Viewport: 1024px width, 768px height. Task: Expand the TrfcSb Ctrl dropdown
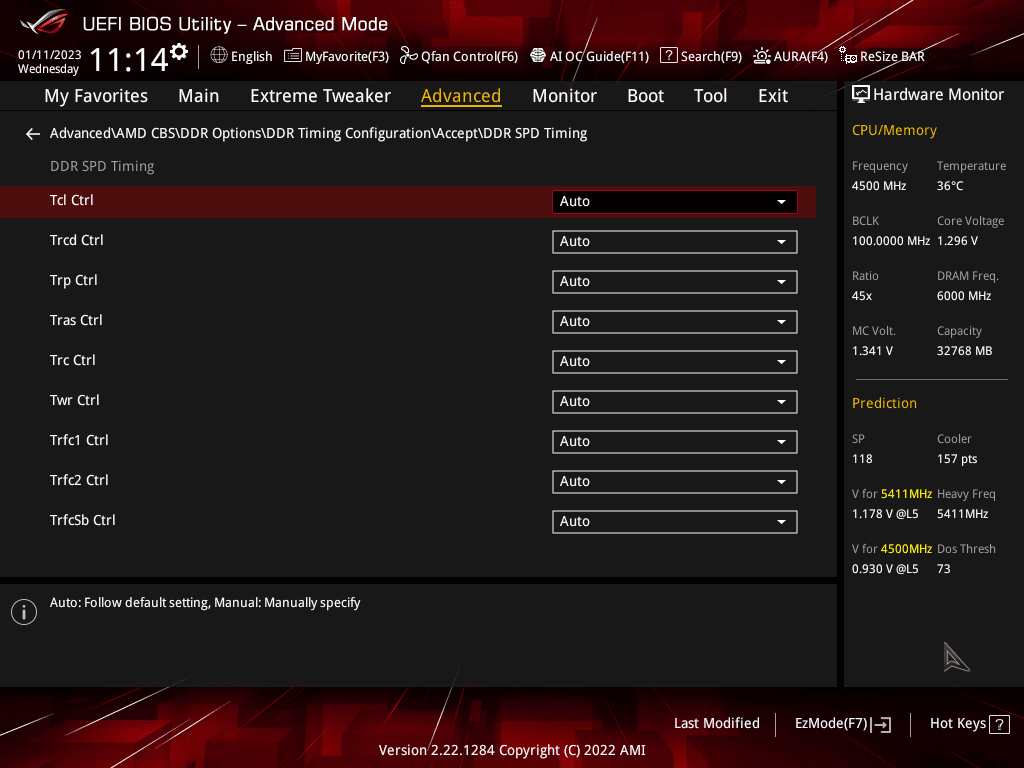pyautogui.click(x=675, y=522)
